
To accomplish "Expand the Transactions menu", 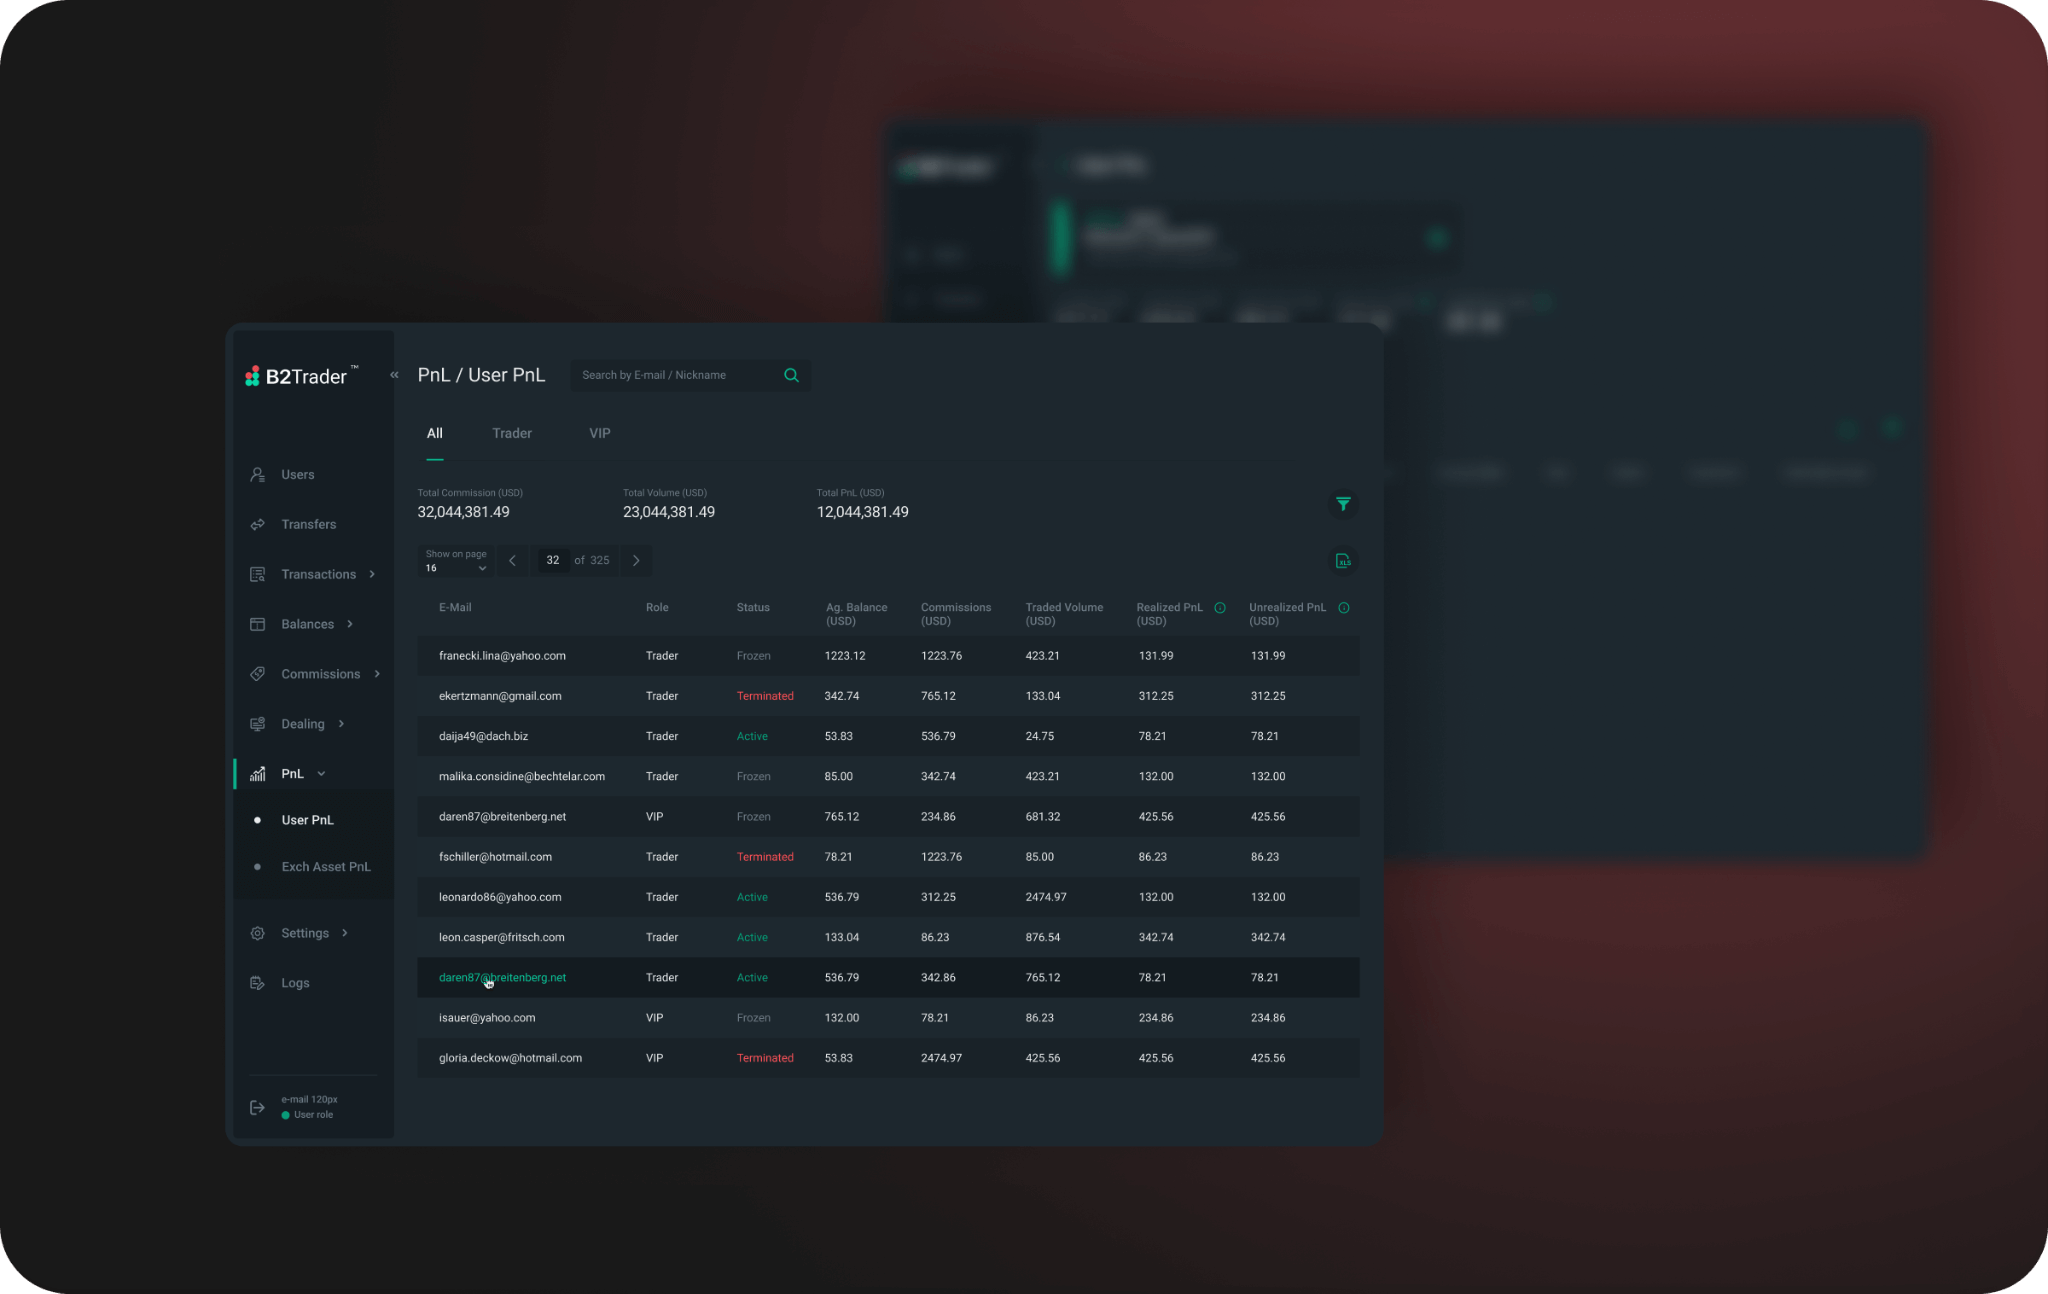I will [318, 574].
